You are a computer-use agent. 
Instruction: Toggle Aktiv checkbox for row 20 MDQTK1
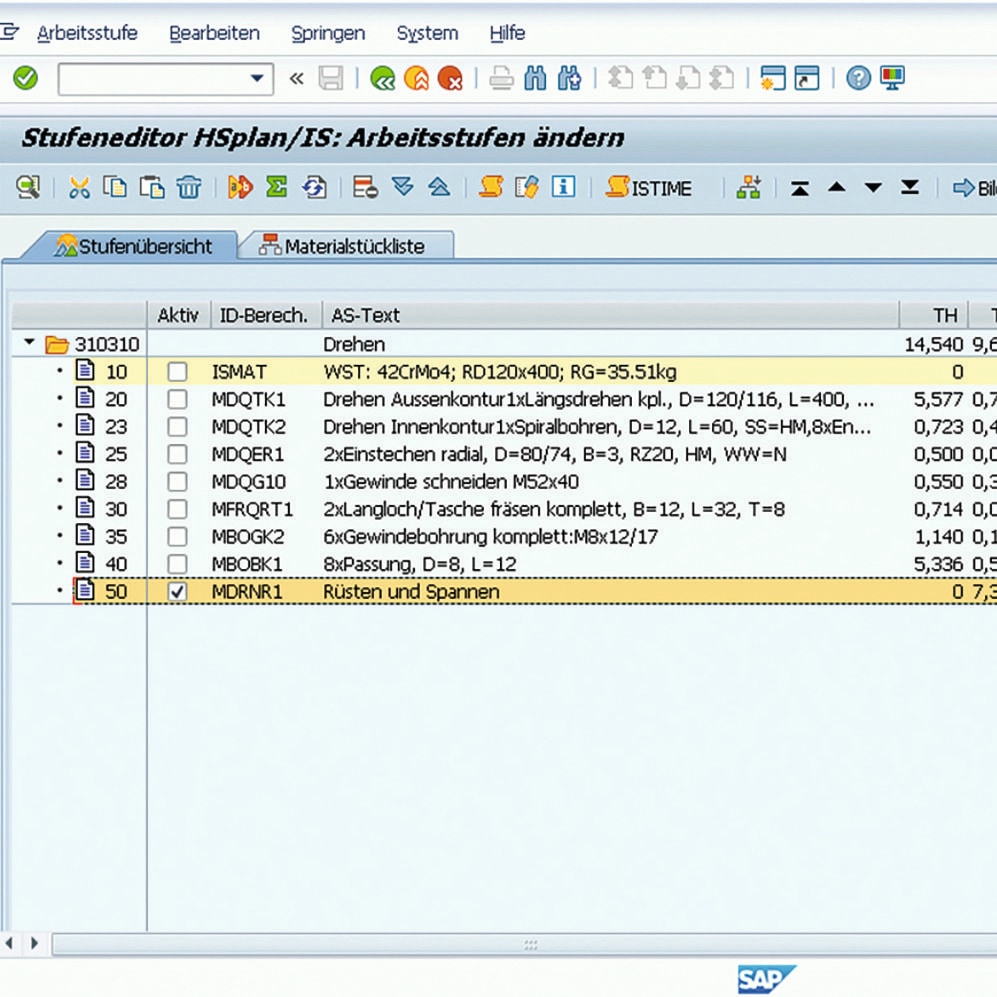coord(177,399)
